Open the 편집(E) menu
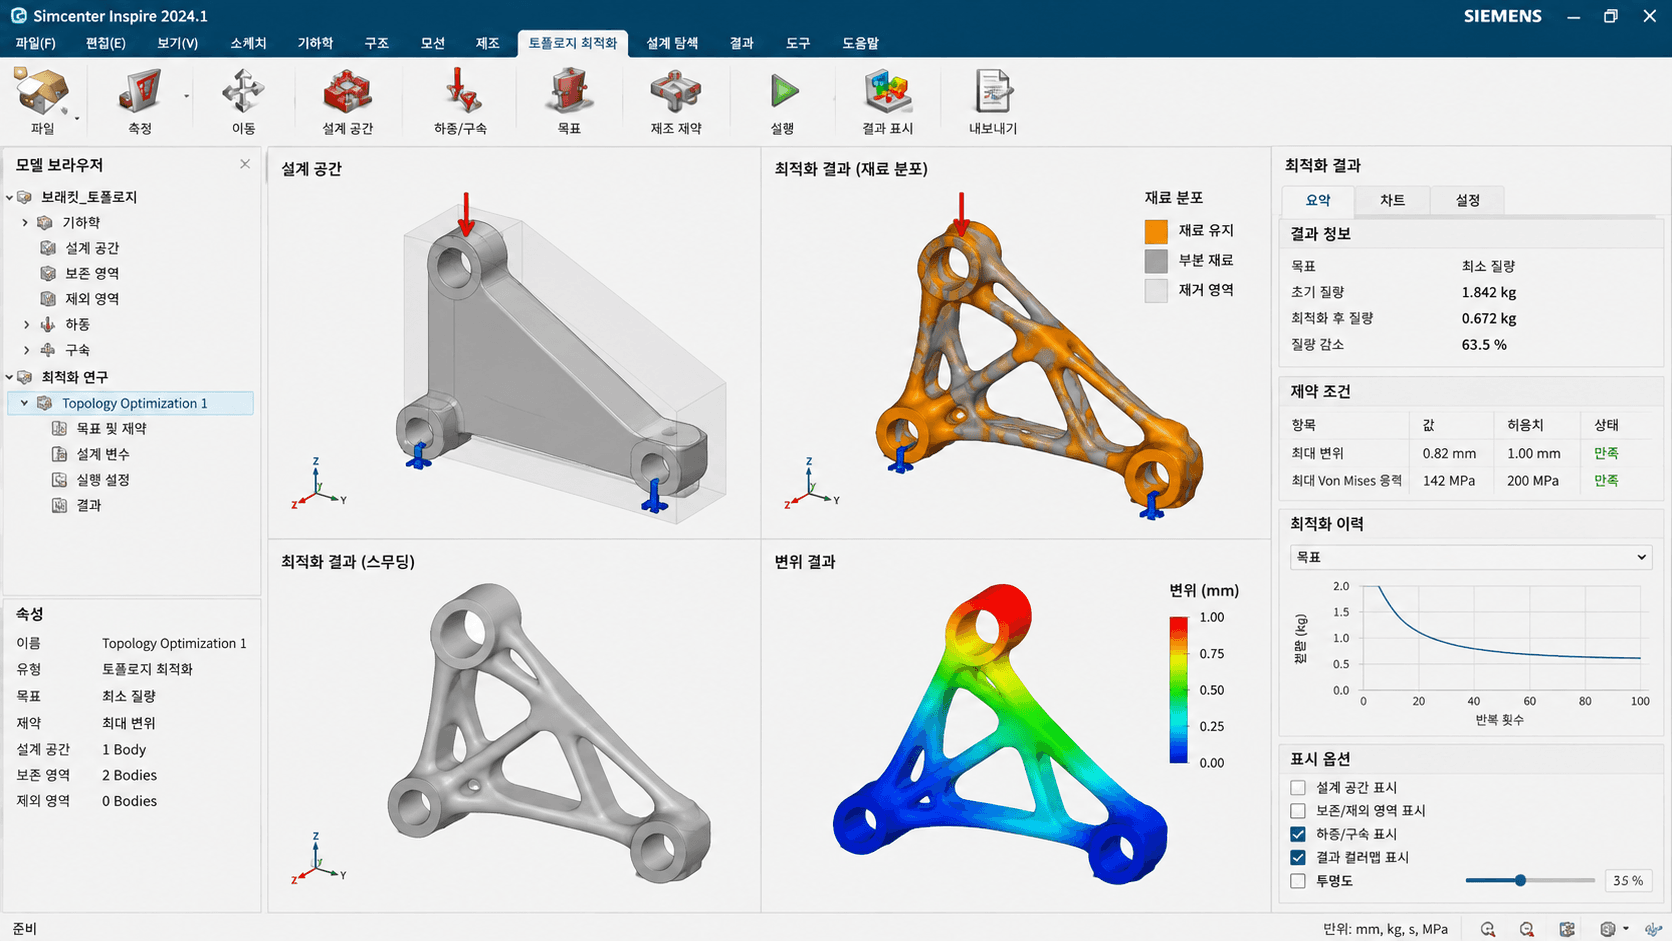This screenshot has height=941, width=1672. pyautogui.click(x=105, y=43)
